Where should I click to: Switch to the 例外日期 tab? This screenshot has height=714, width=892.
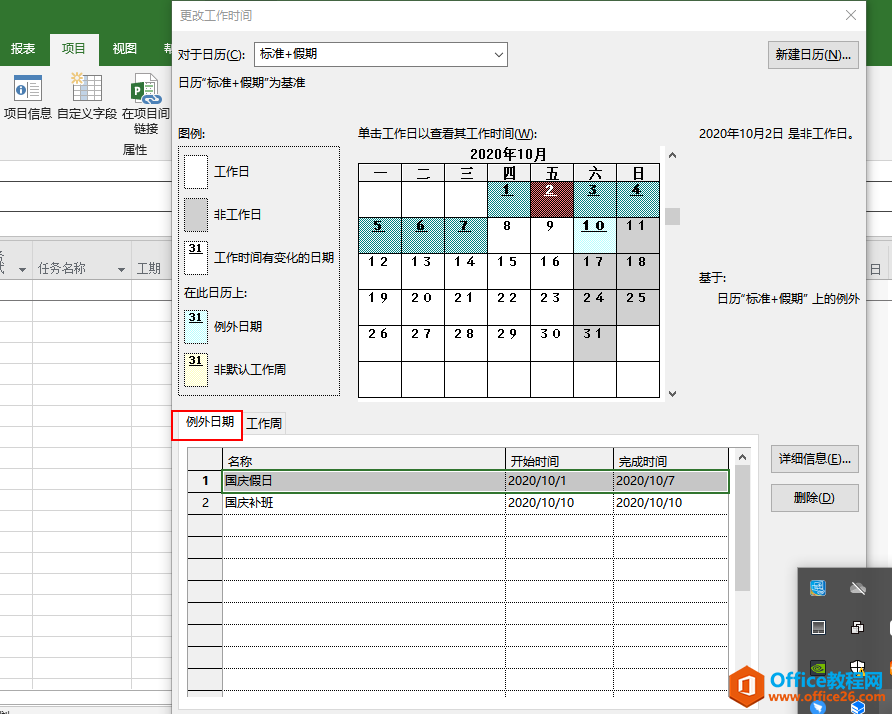tap(210, 423)
